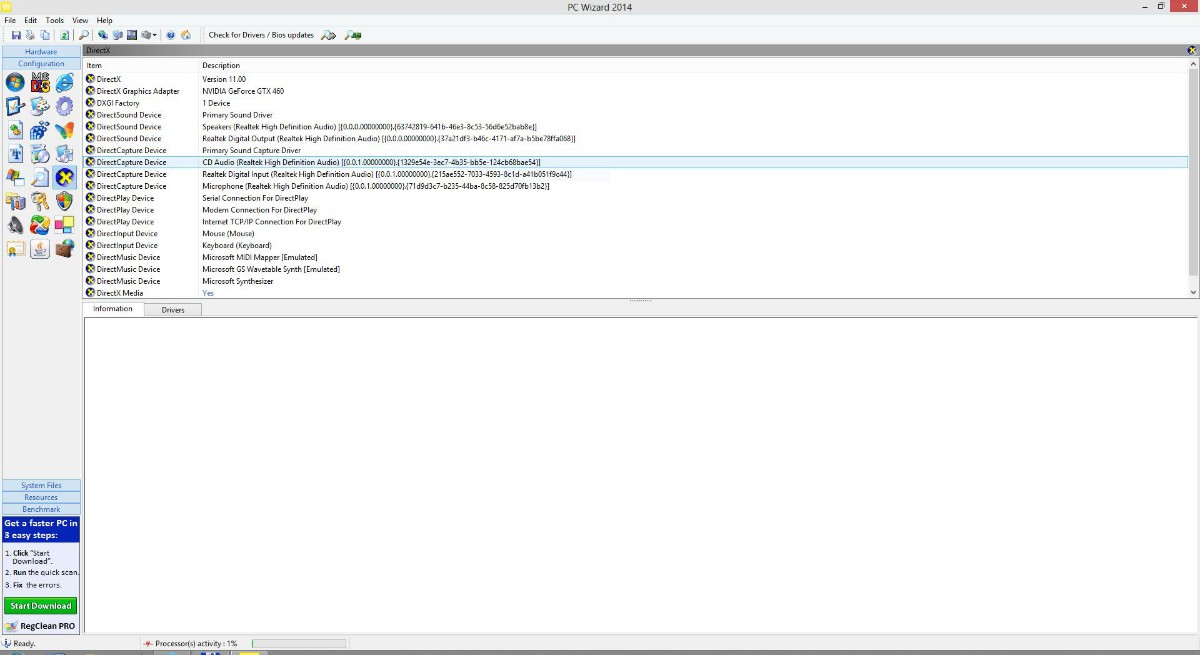Click the Copy toolbar icon
Viewport: 1200px width, 655px height.
tap(45, 35)
